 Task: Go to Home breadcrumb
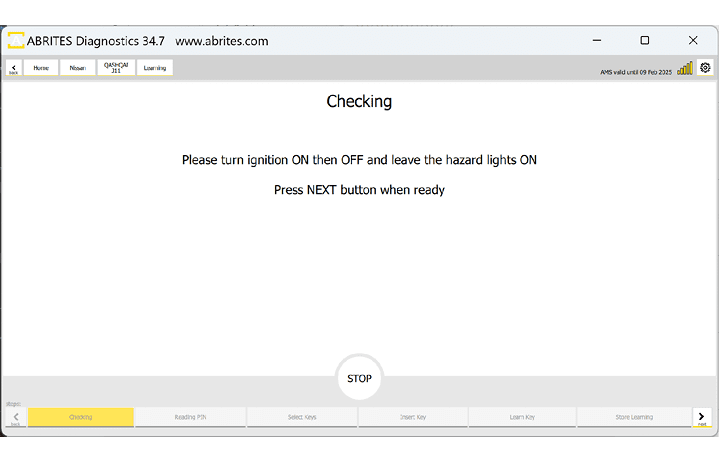point(41,68)
